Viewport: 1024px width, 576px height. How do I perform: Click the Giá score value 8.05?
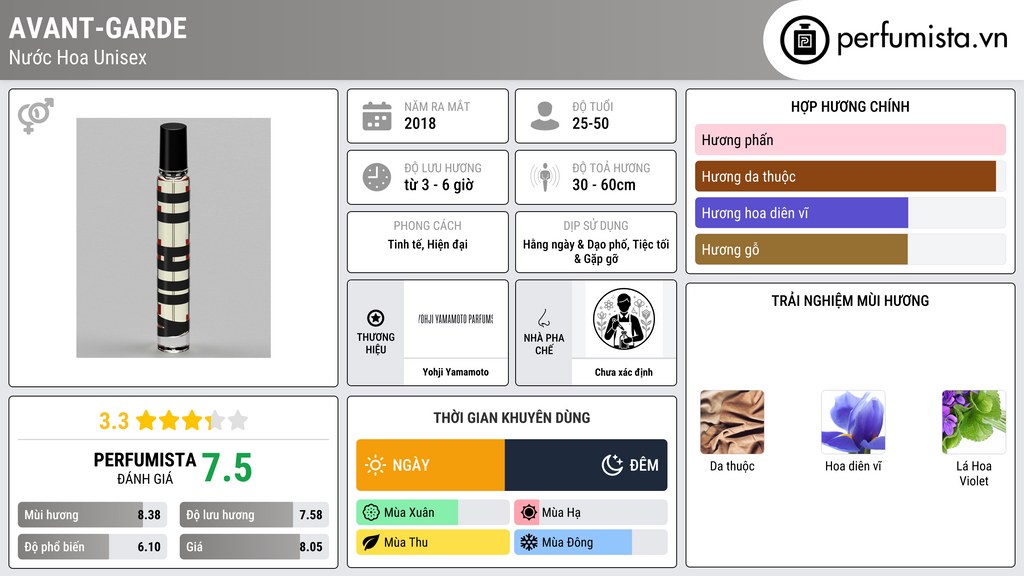pyautogui.click(x=311, y=547)
